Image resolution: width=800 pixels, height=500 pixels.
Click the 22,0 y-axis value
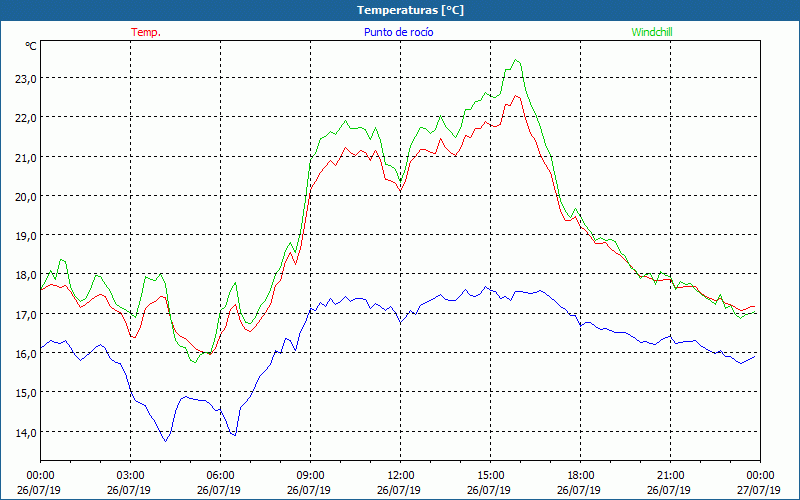click(x=24, y=118)
